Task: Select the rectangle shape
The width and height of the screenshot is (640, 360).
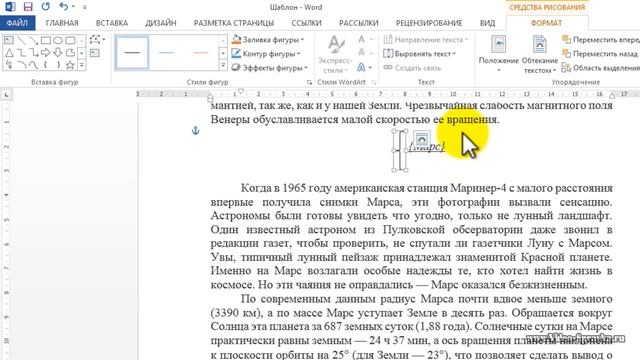Action: [46, 40]
